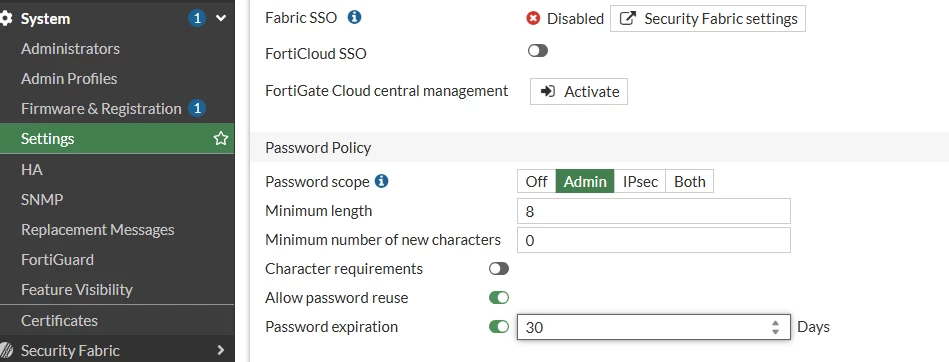Open Feature Visibility page
Image resolution: width=949 pixels, height=362 pixels.
pyautogui.click(x=77, y=290)
